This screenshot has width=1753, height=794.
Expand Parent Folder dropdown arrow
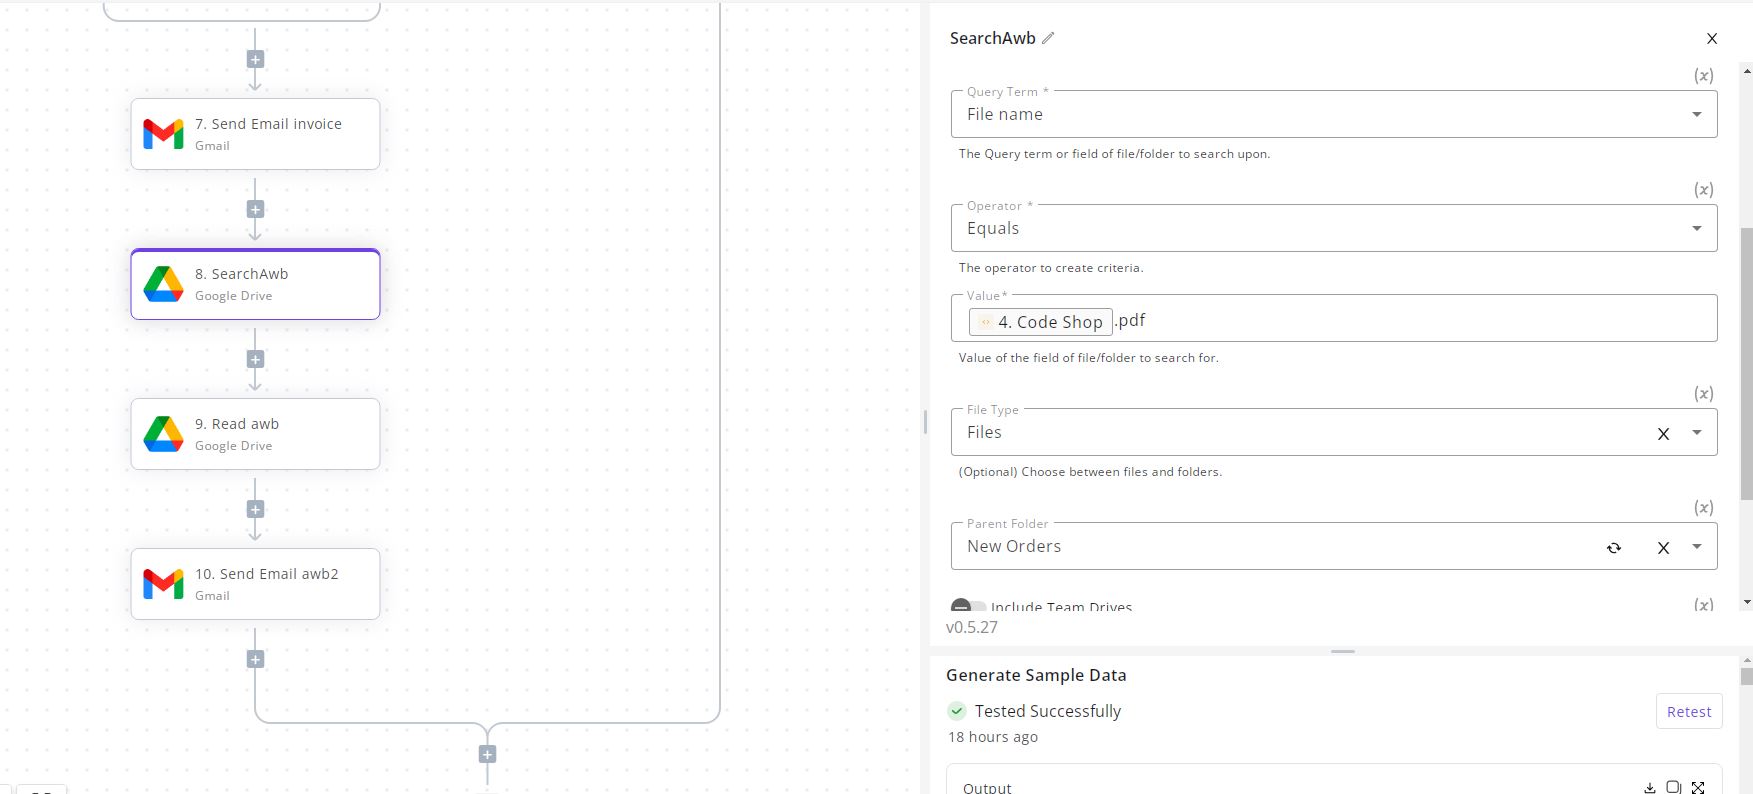click(x=1697, y=547)
